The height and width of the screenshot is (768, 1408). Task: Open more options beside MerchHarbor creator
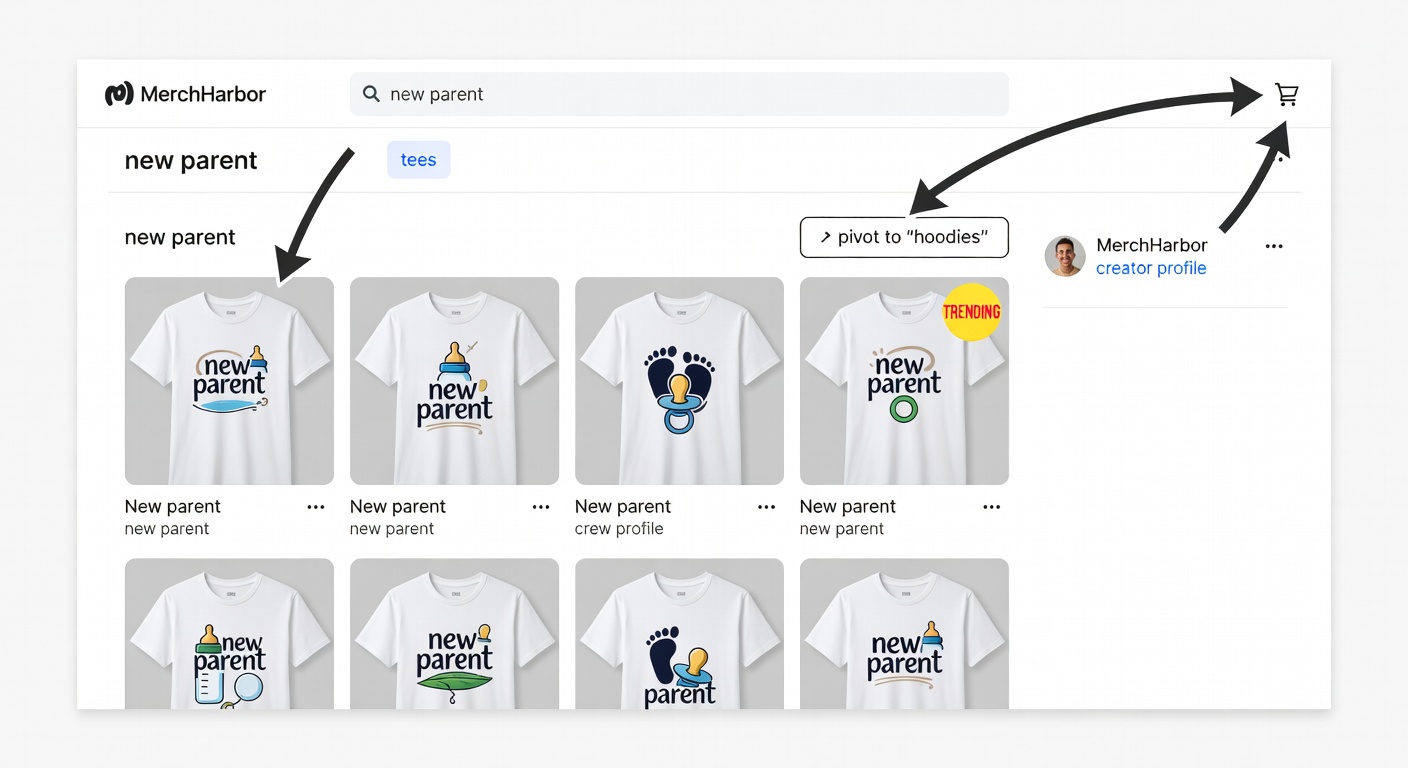tap(1273, 246)
